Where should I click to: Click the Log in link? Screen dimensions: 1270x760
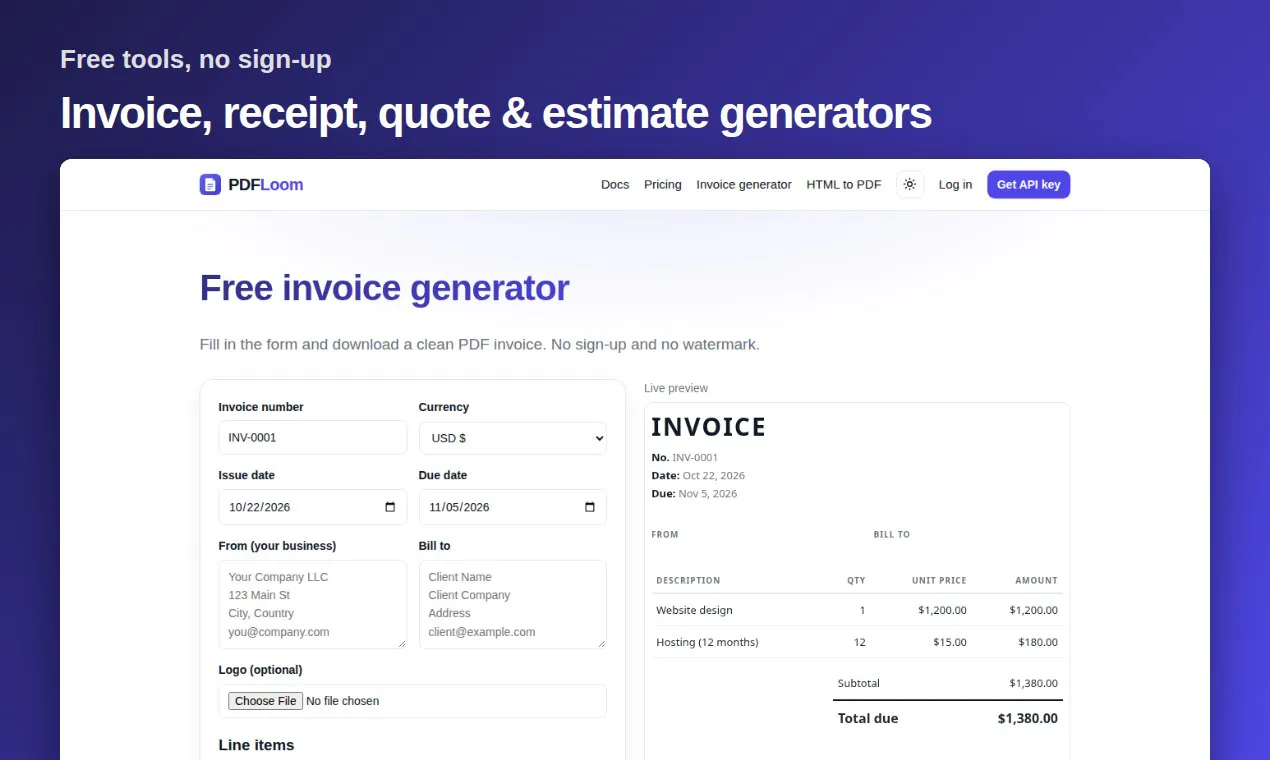point(955,184)
